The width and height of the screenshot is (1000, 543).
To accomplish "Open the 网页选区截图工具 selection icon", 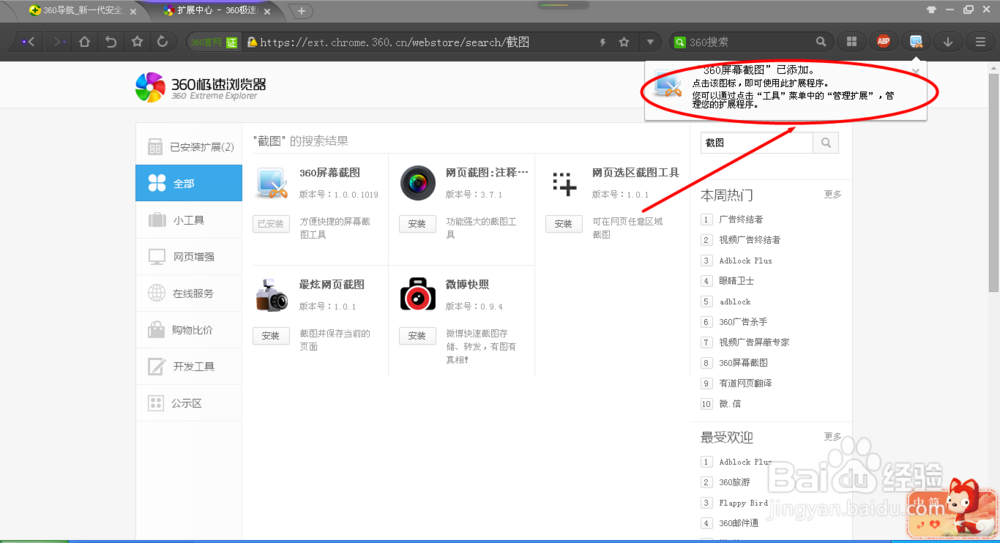I will [564, 184].
